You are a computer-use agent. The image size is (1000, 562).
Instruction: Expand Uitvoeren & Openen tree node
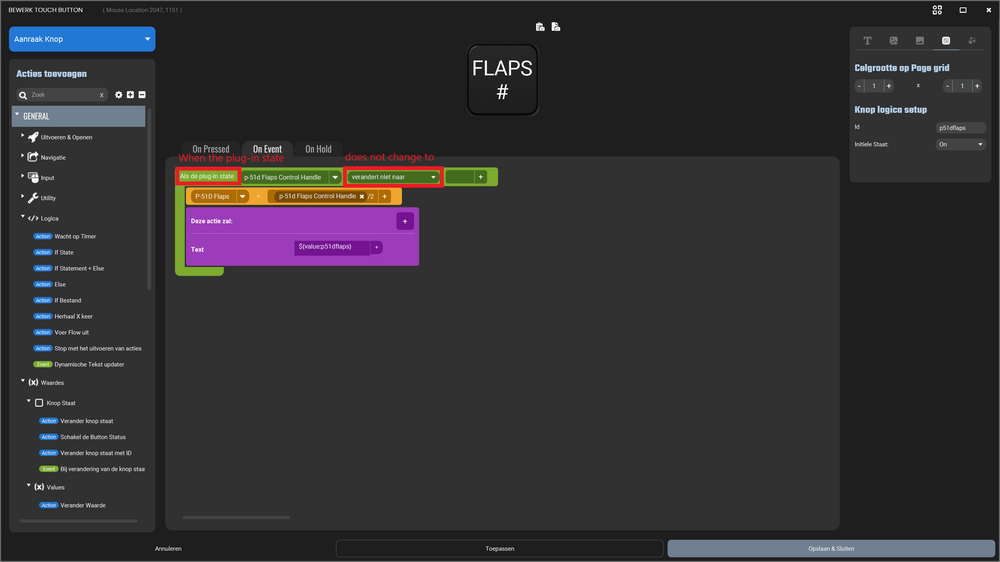point(22,137)
